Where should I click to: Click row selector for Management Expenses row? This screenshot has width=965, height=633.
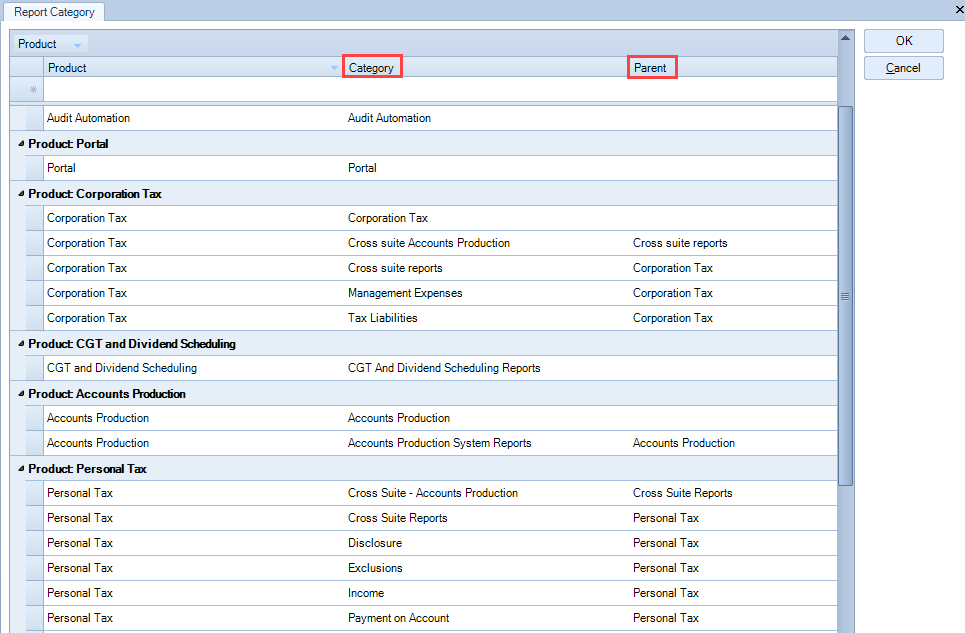point(34,293)
